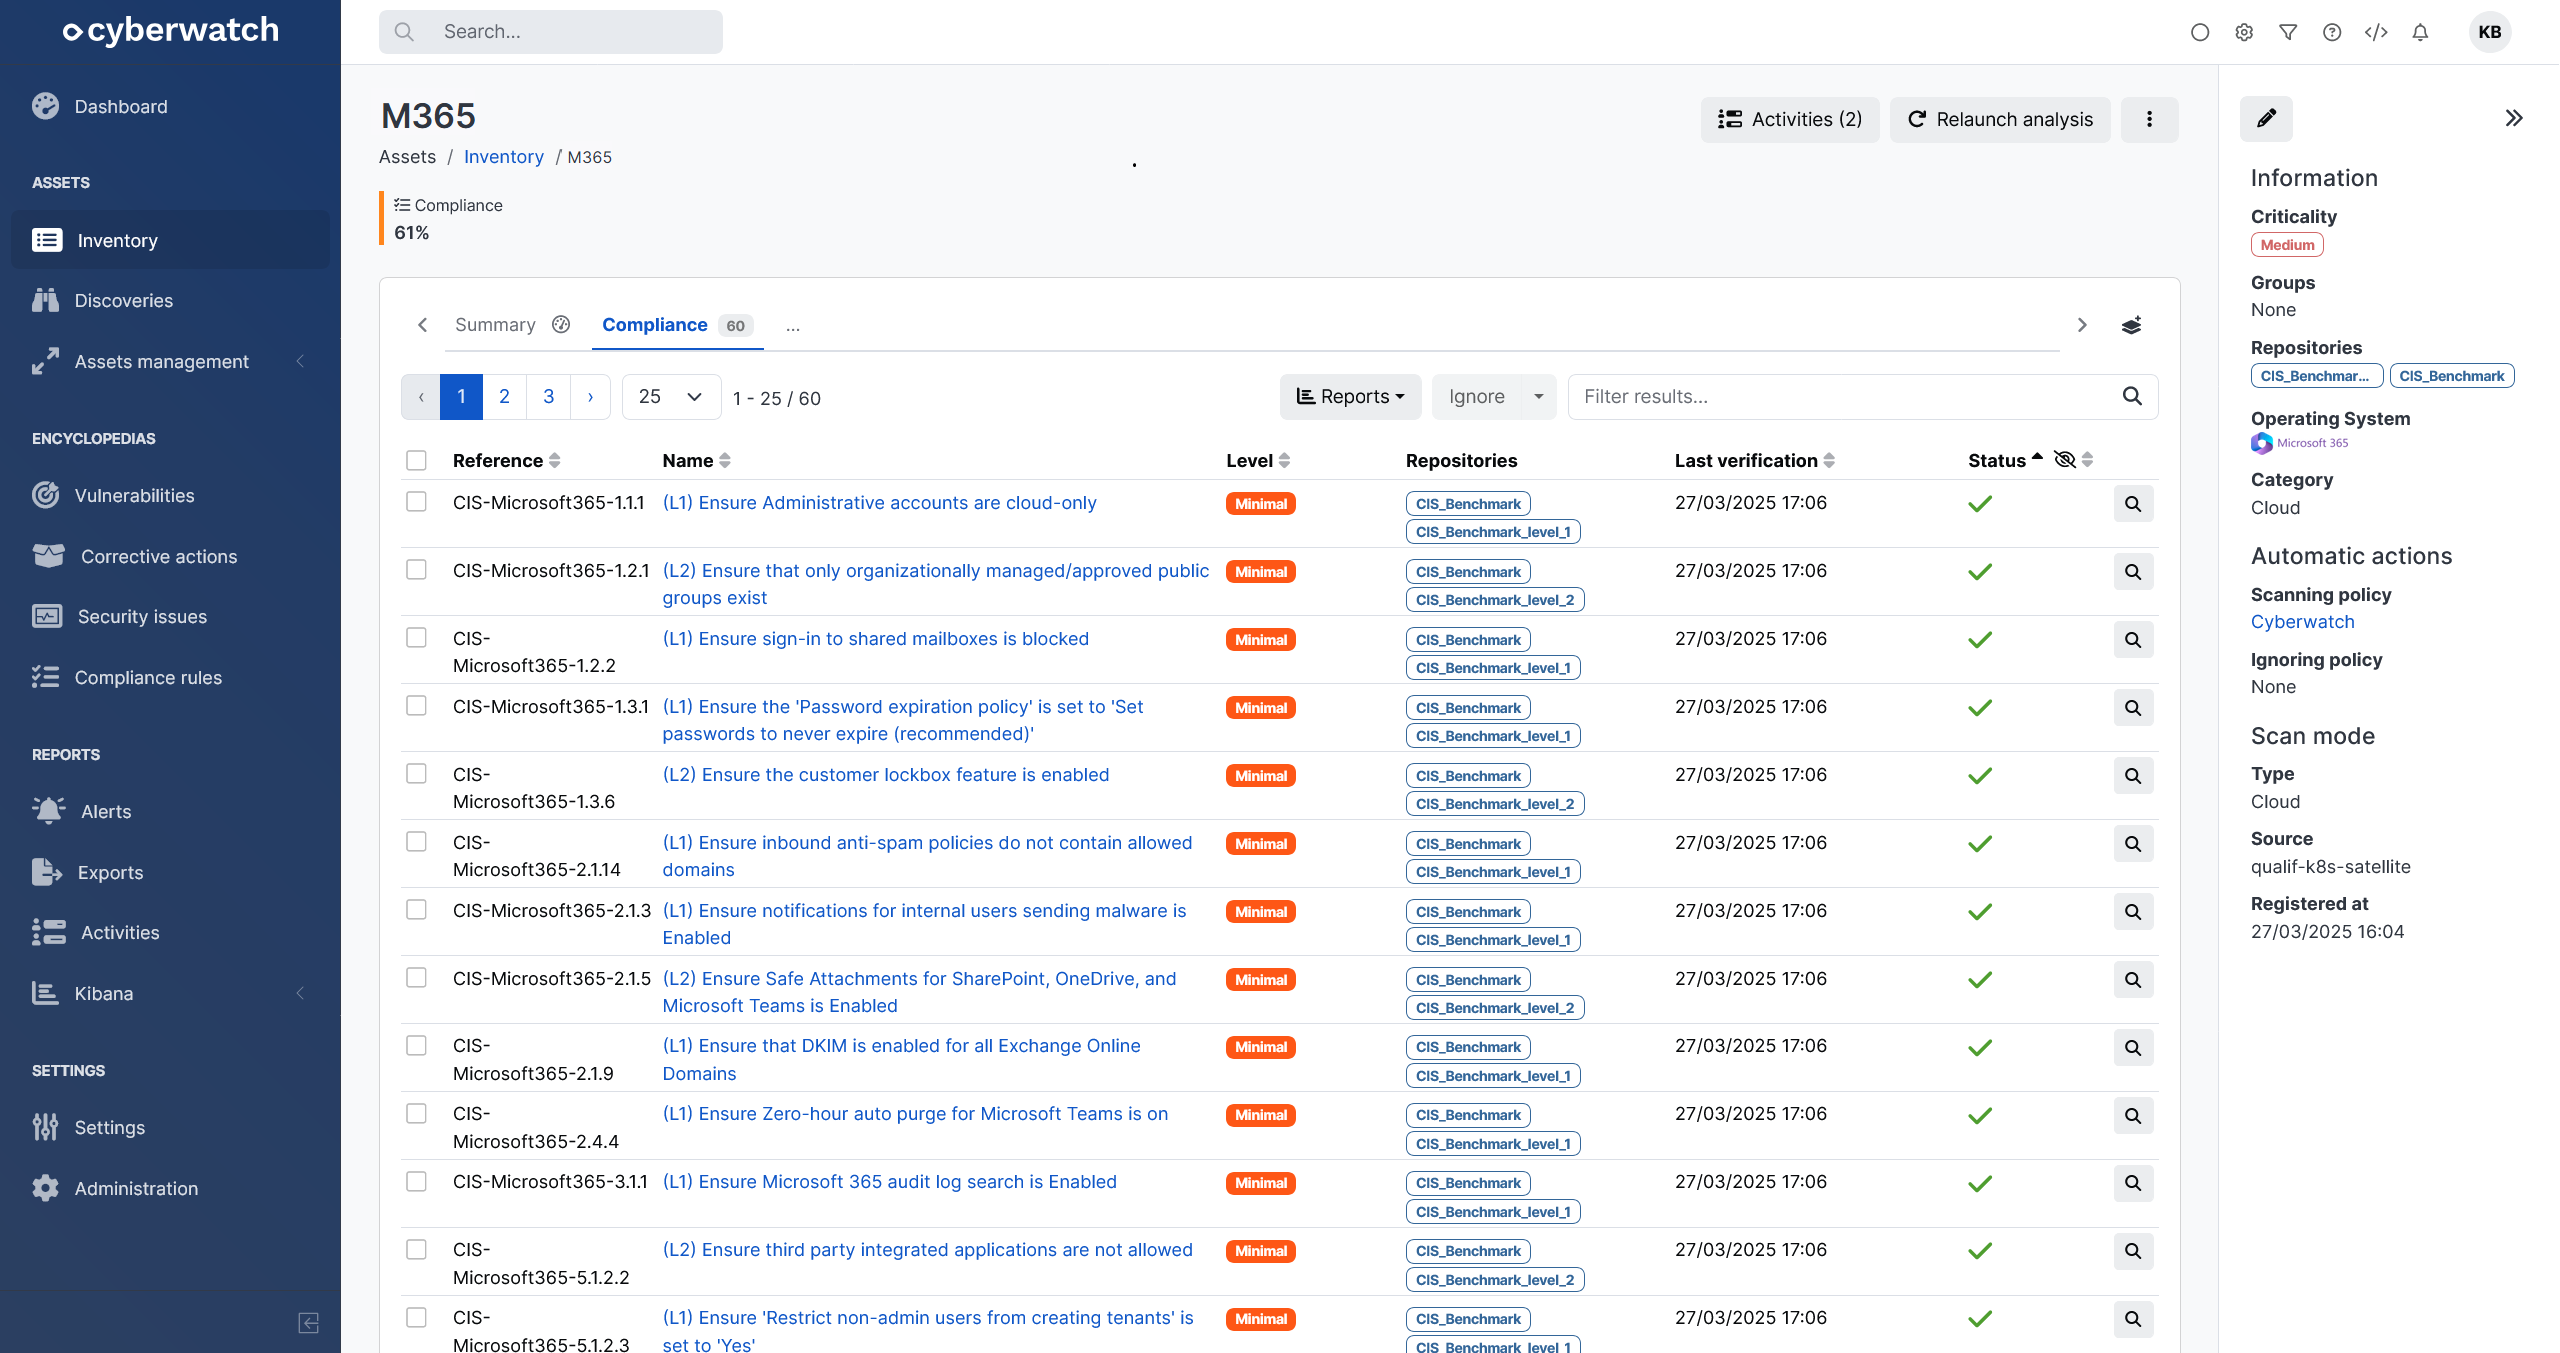Sort table by Reference column

(506, 460)
